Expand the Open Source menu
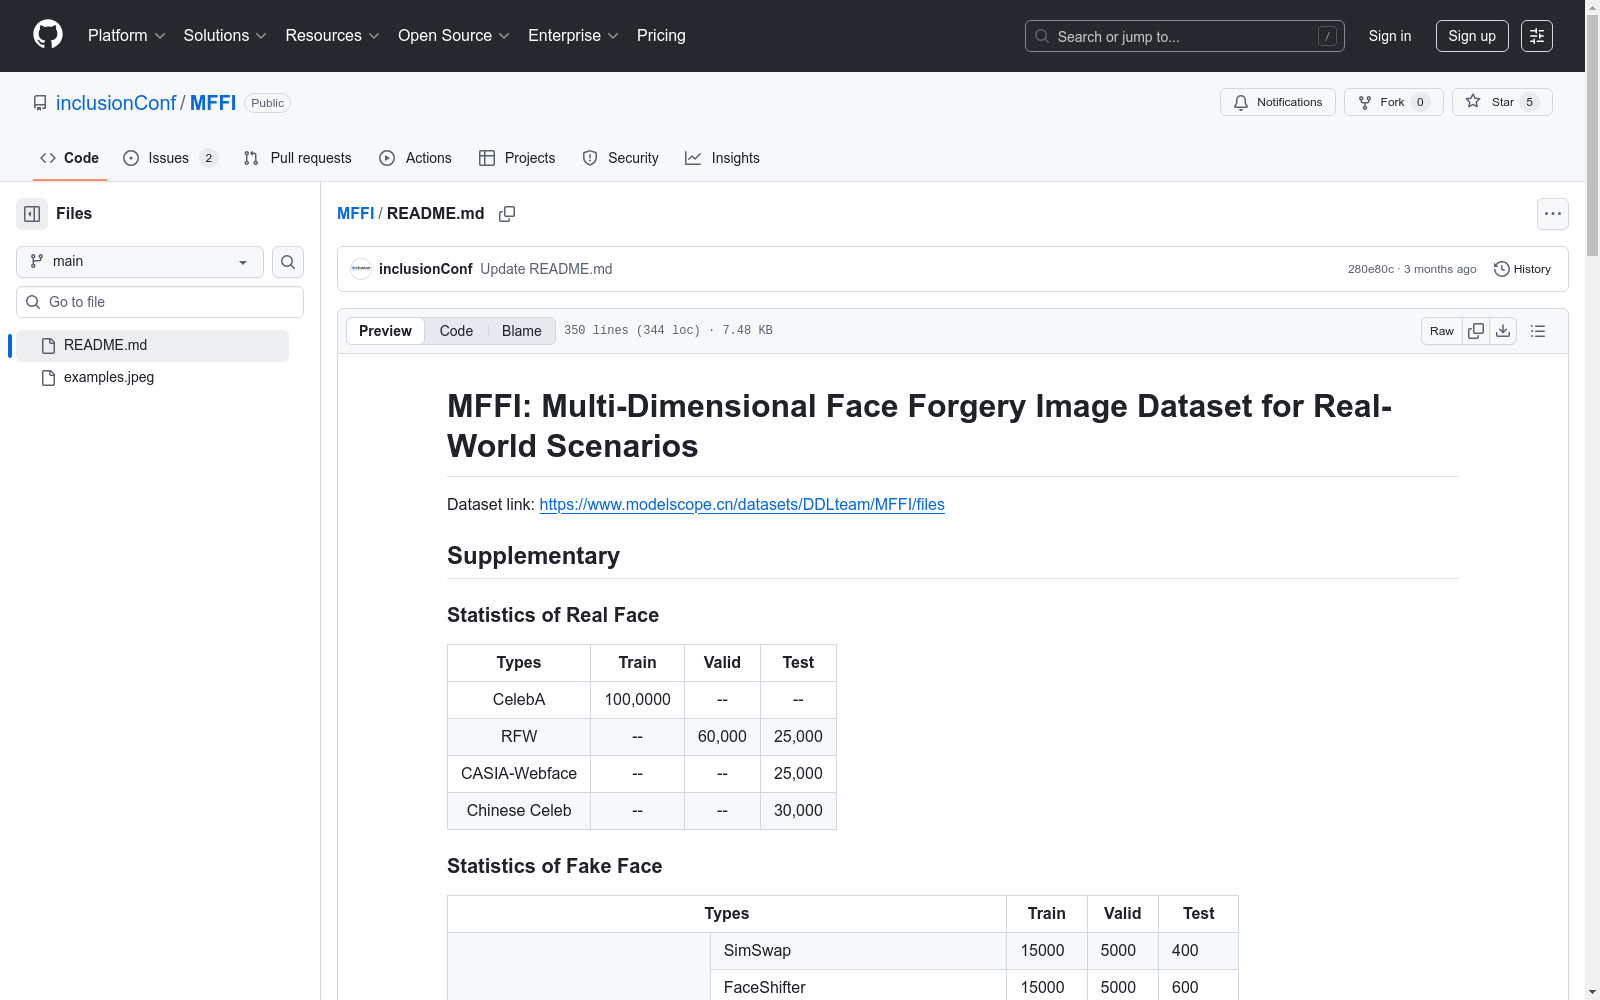This screenshot has height=1000, width=1600. 453,36
